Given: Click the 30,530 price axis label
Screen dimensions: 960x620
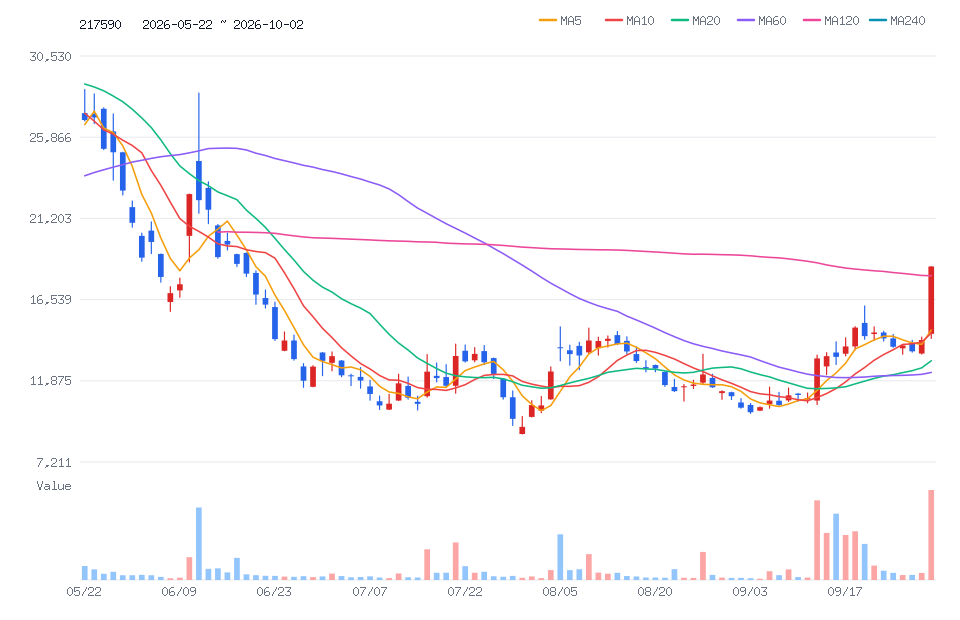Looking at the screenshot, I should (50, 56).
